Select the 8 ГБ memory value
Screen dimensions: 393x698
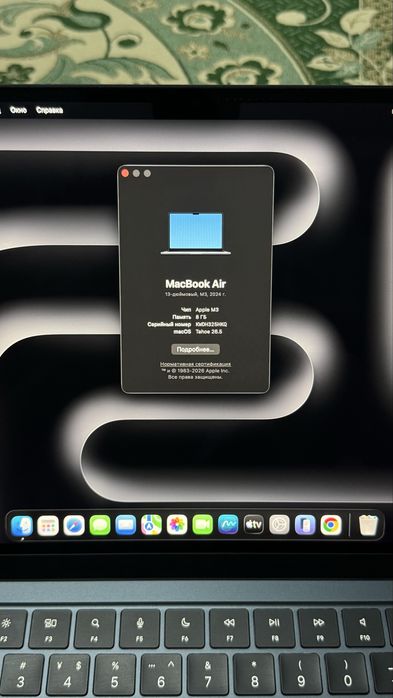[201, 317]
